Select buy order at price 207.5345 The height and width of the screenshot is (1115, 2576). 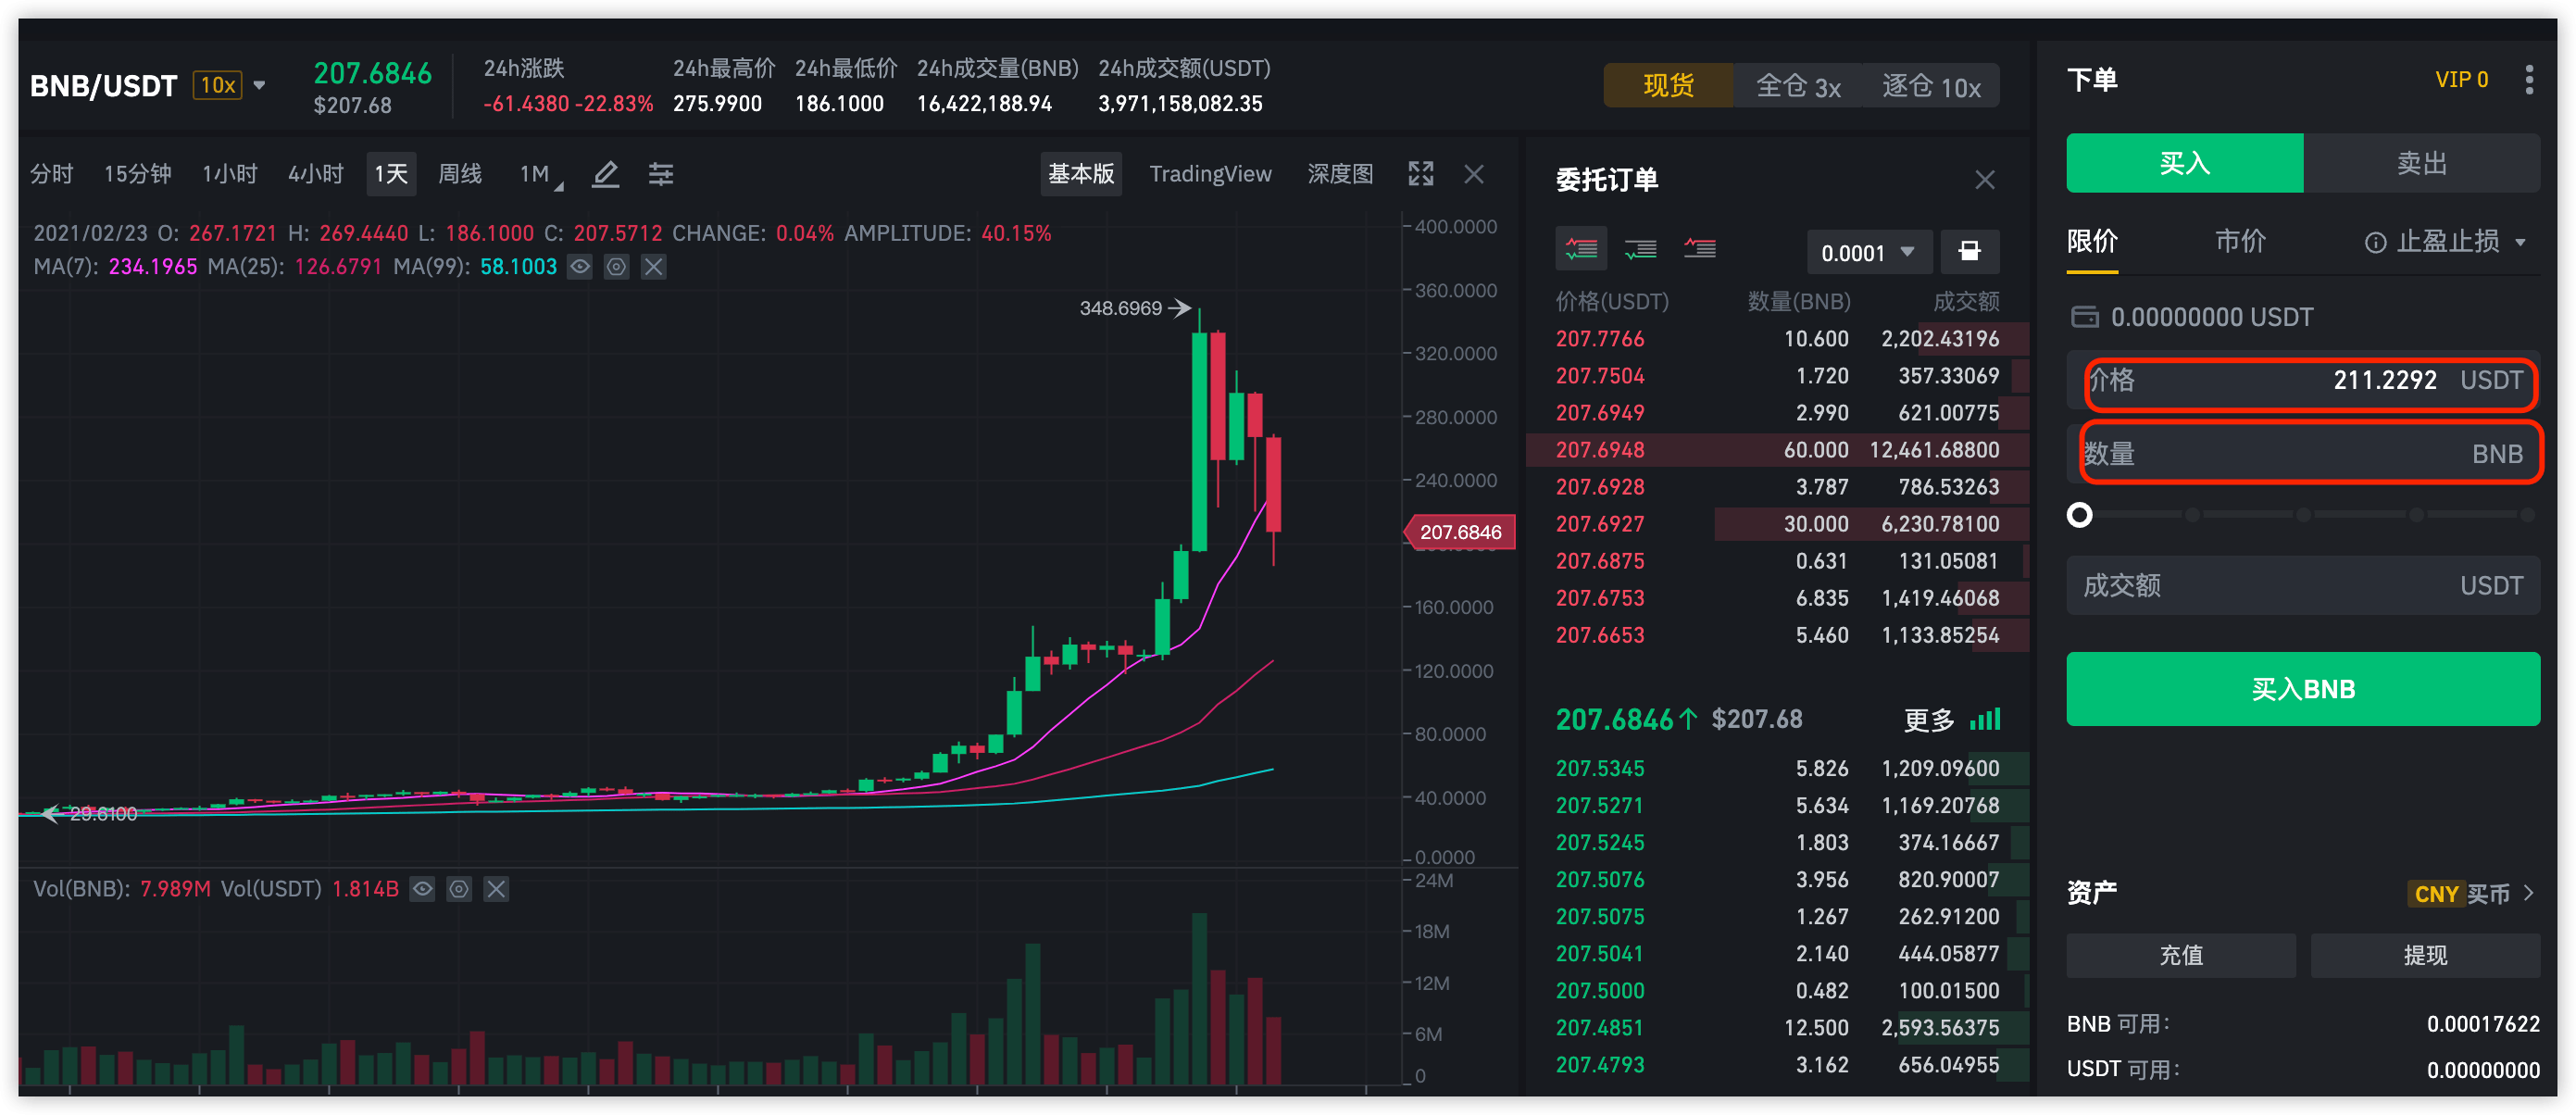click(1777, 768)
